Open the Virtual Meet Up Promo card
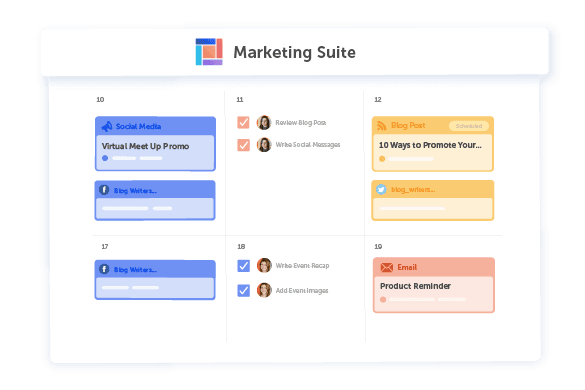The image size is (585, 390). 155,144
